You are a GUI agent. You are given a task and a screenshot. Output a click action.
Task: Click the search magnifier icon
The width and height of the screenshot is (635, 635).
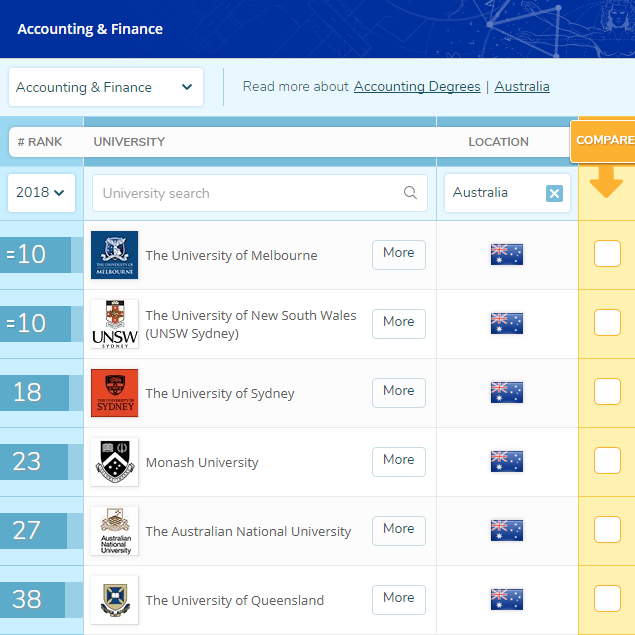410,192
